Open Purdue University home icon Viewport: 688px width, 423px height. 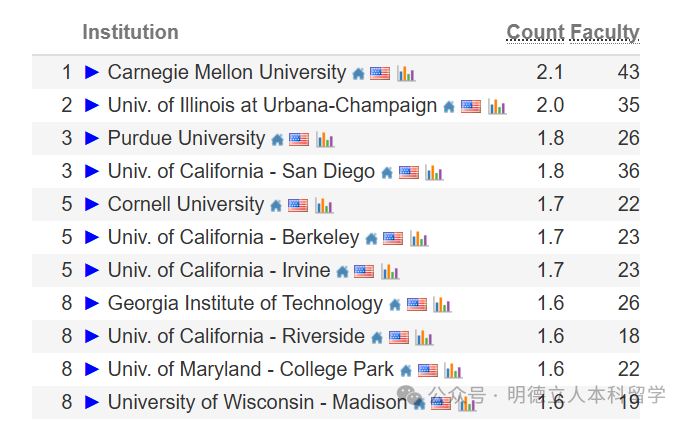(x=277, y=140)
